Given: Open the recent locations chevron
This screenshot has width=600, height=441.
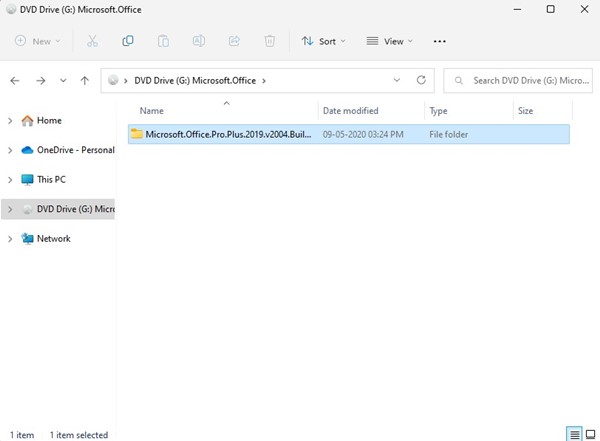Looking at the screenshot, I should click(x=63, y=80).
